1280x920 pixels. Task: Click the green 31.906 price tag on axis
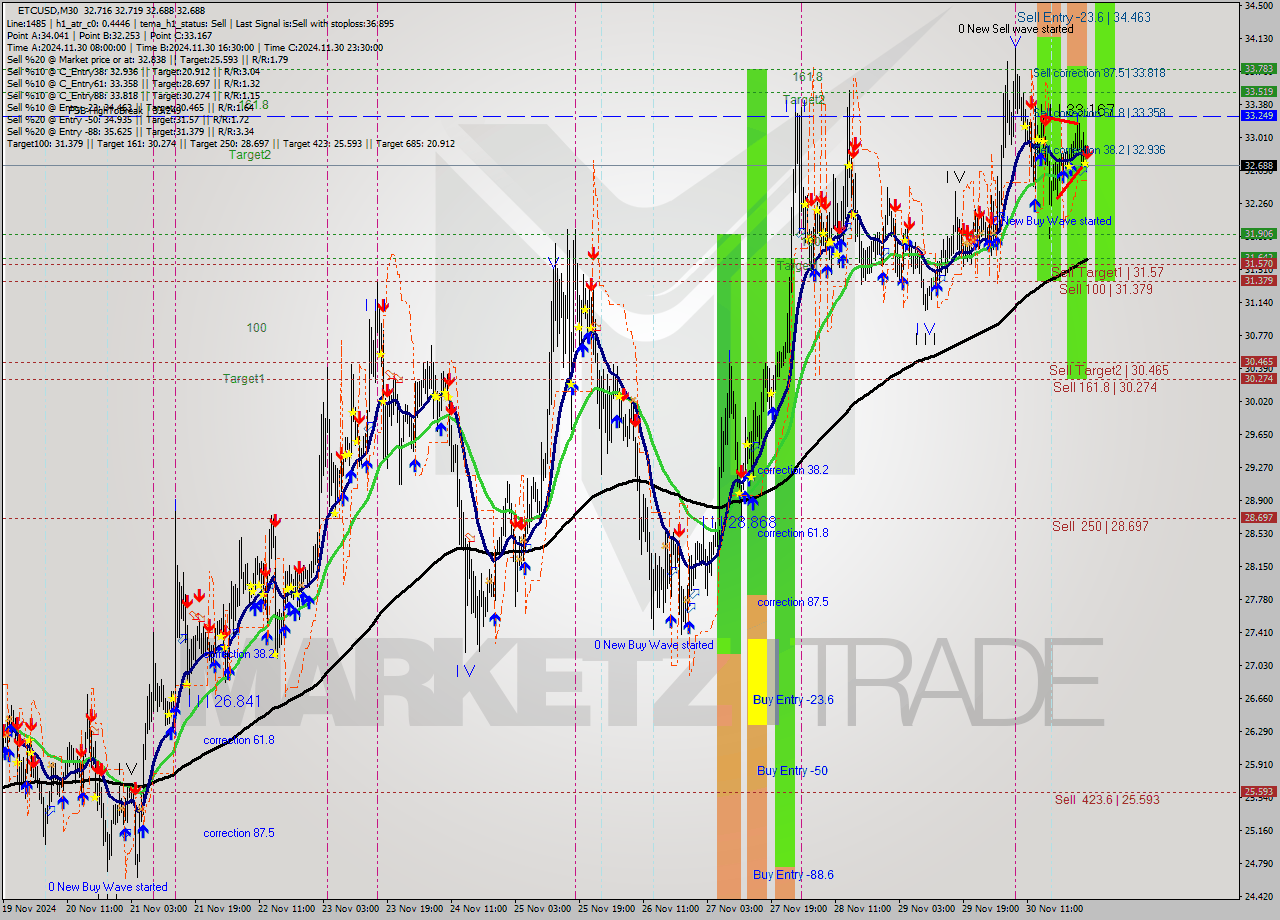pyautogui.click(x=1258, y=234)
